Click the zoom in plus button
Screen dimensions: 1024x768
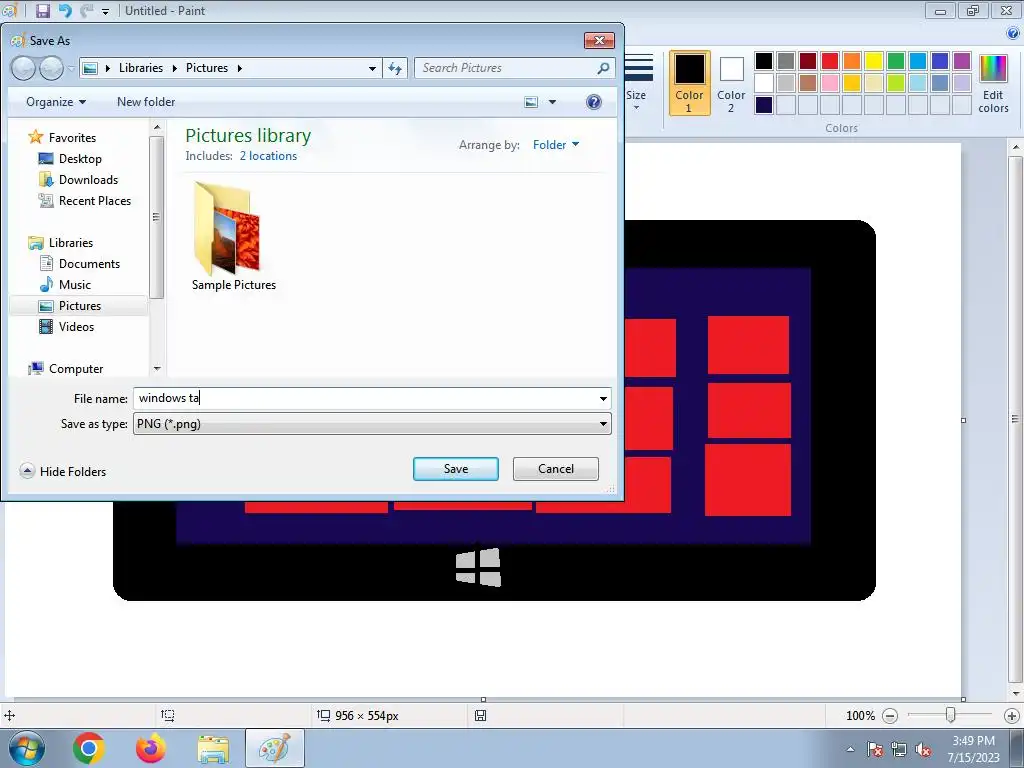(x=1012, y=716)
